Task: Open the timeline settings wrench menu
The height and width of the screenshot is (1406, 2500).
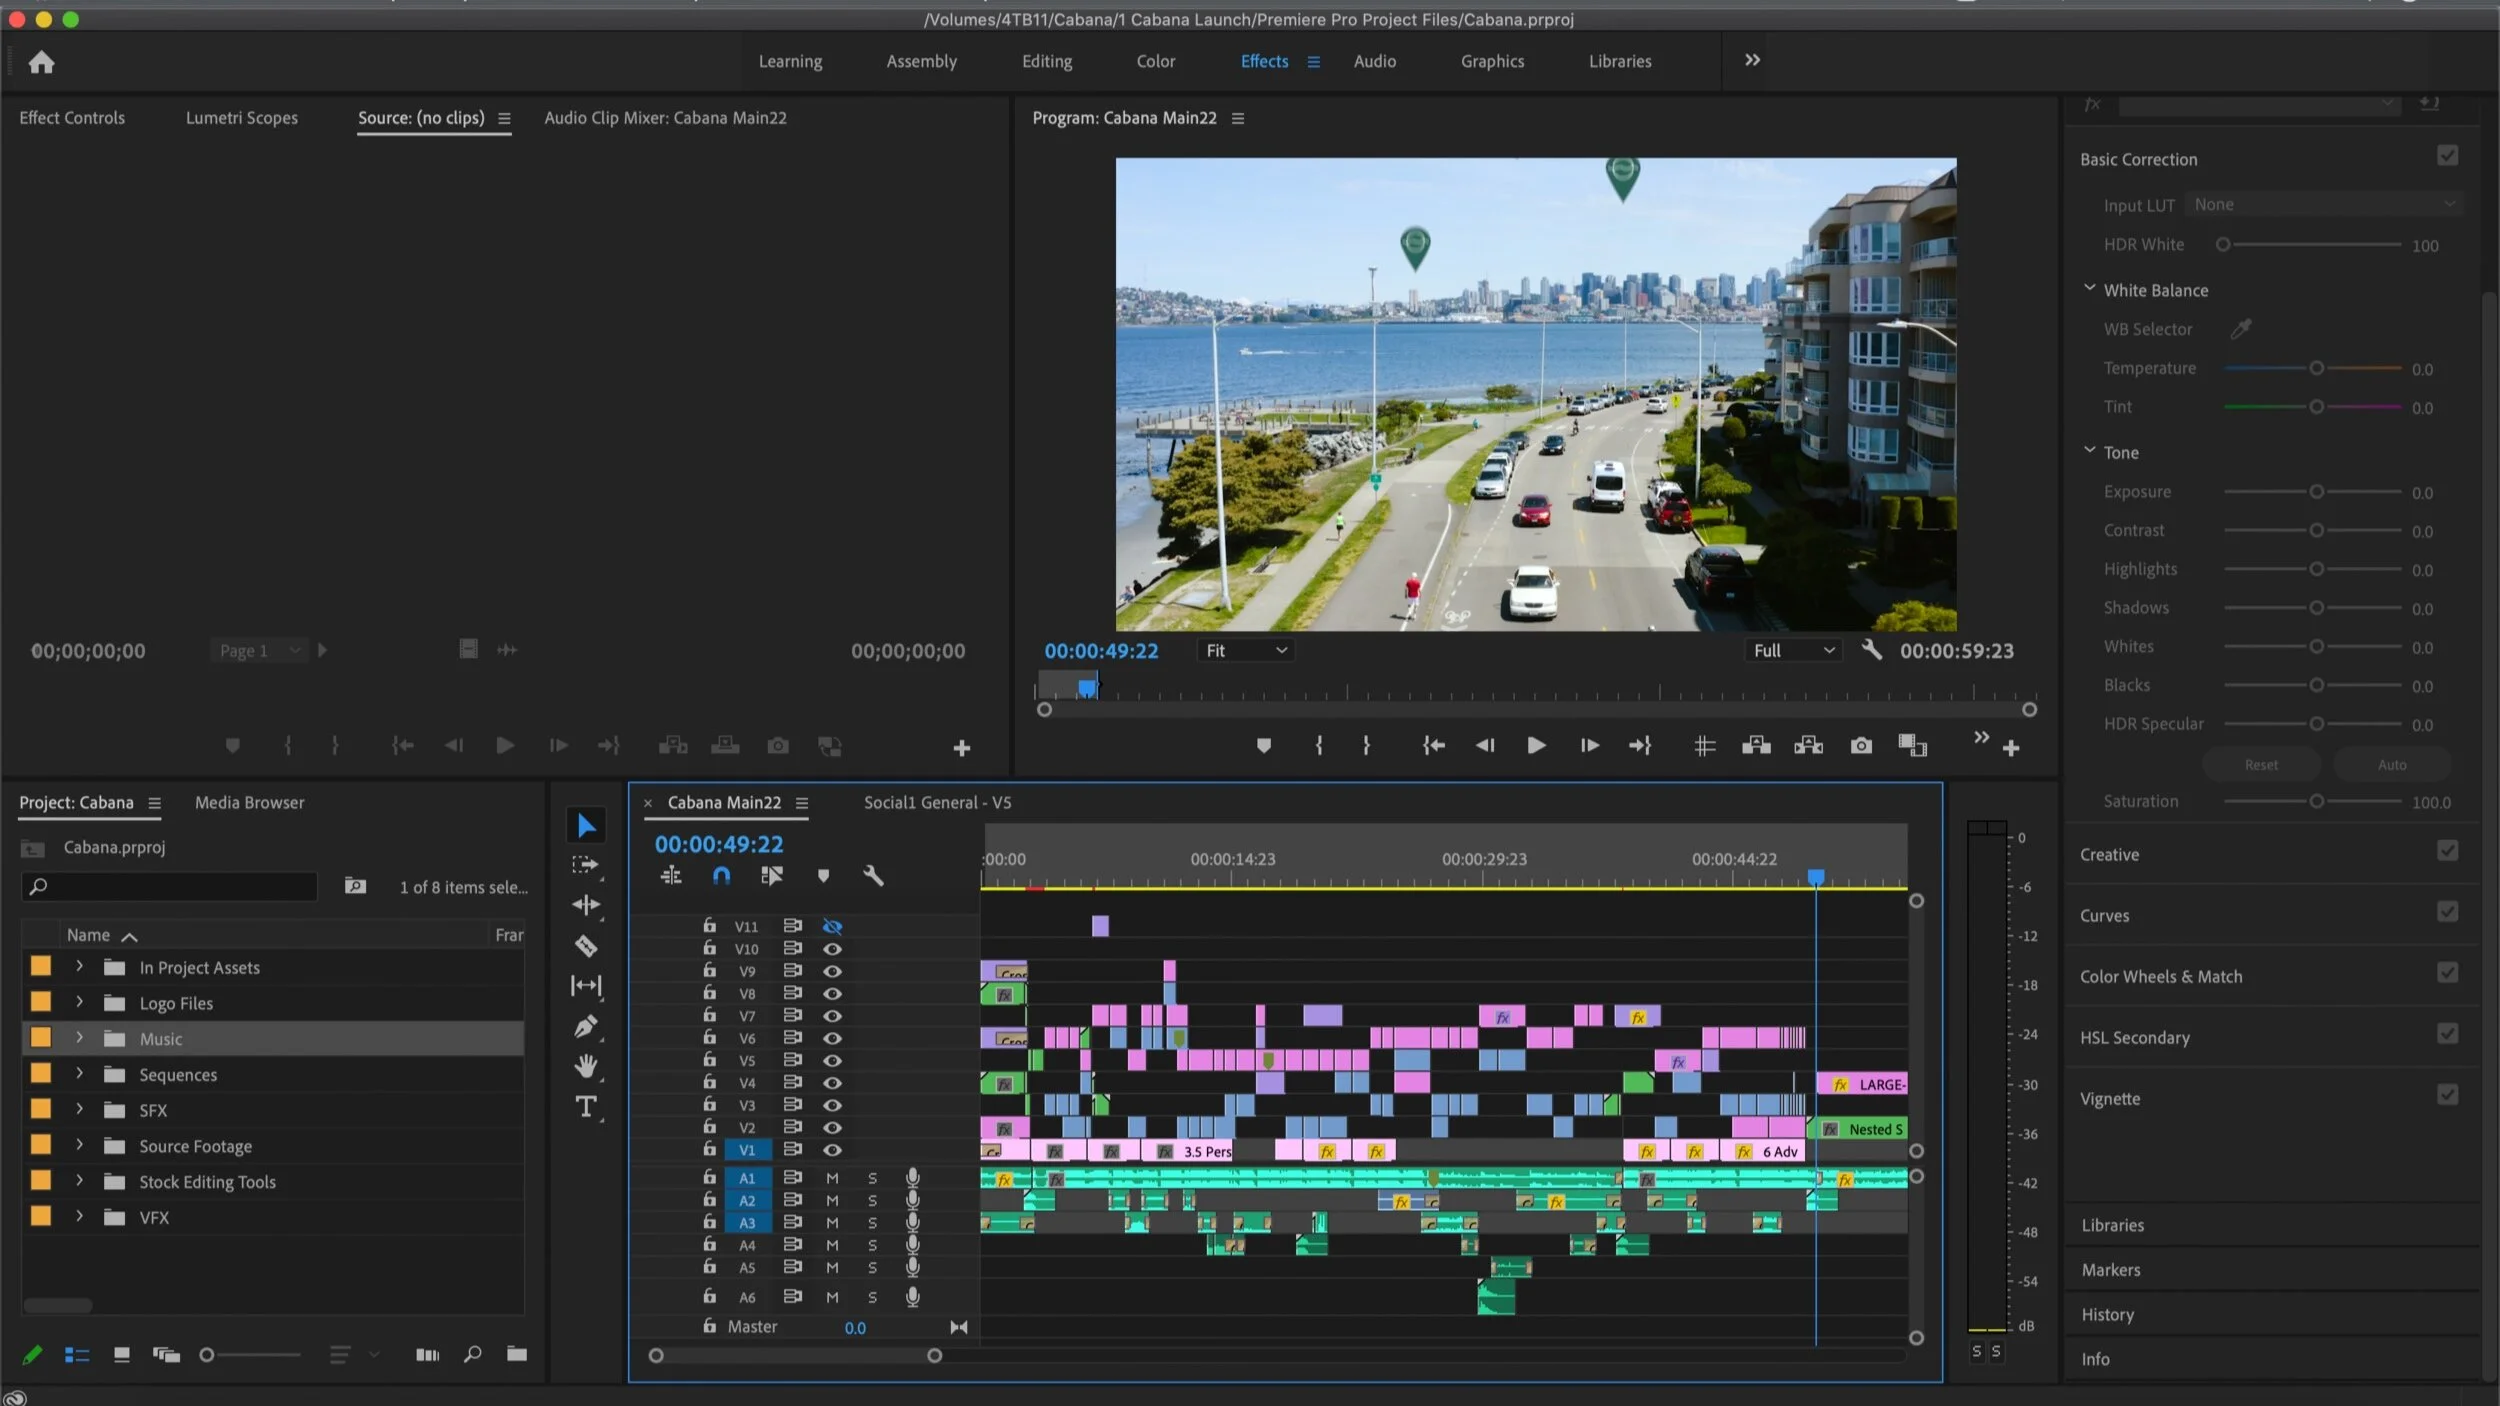Action: tap(873, 875)
